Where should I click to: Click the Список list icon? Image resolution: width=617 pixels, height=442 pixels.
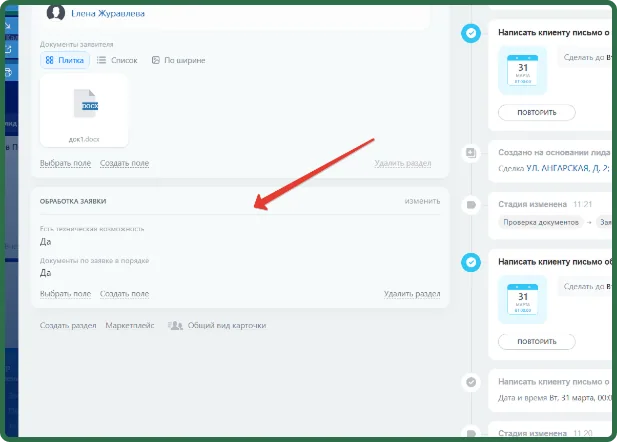click(102, 60)
